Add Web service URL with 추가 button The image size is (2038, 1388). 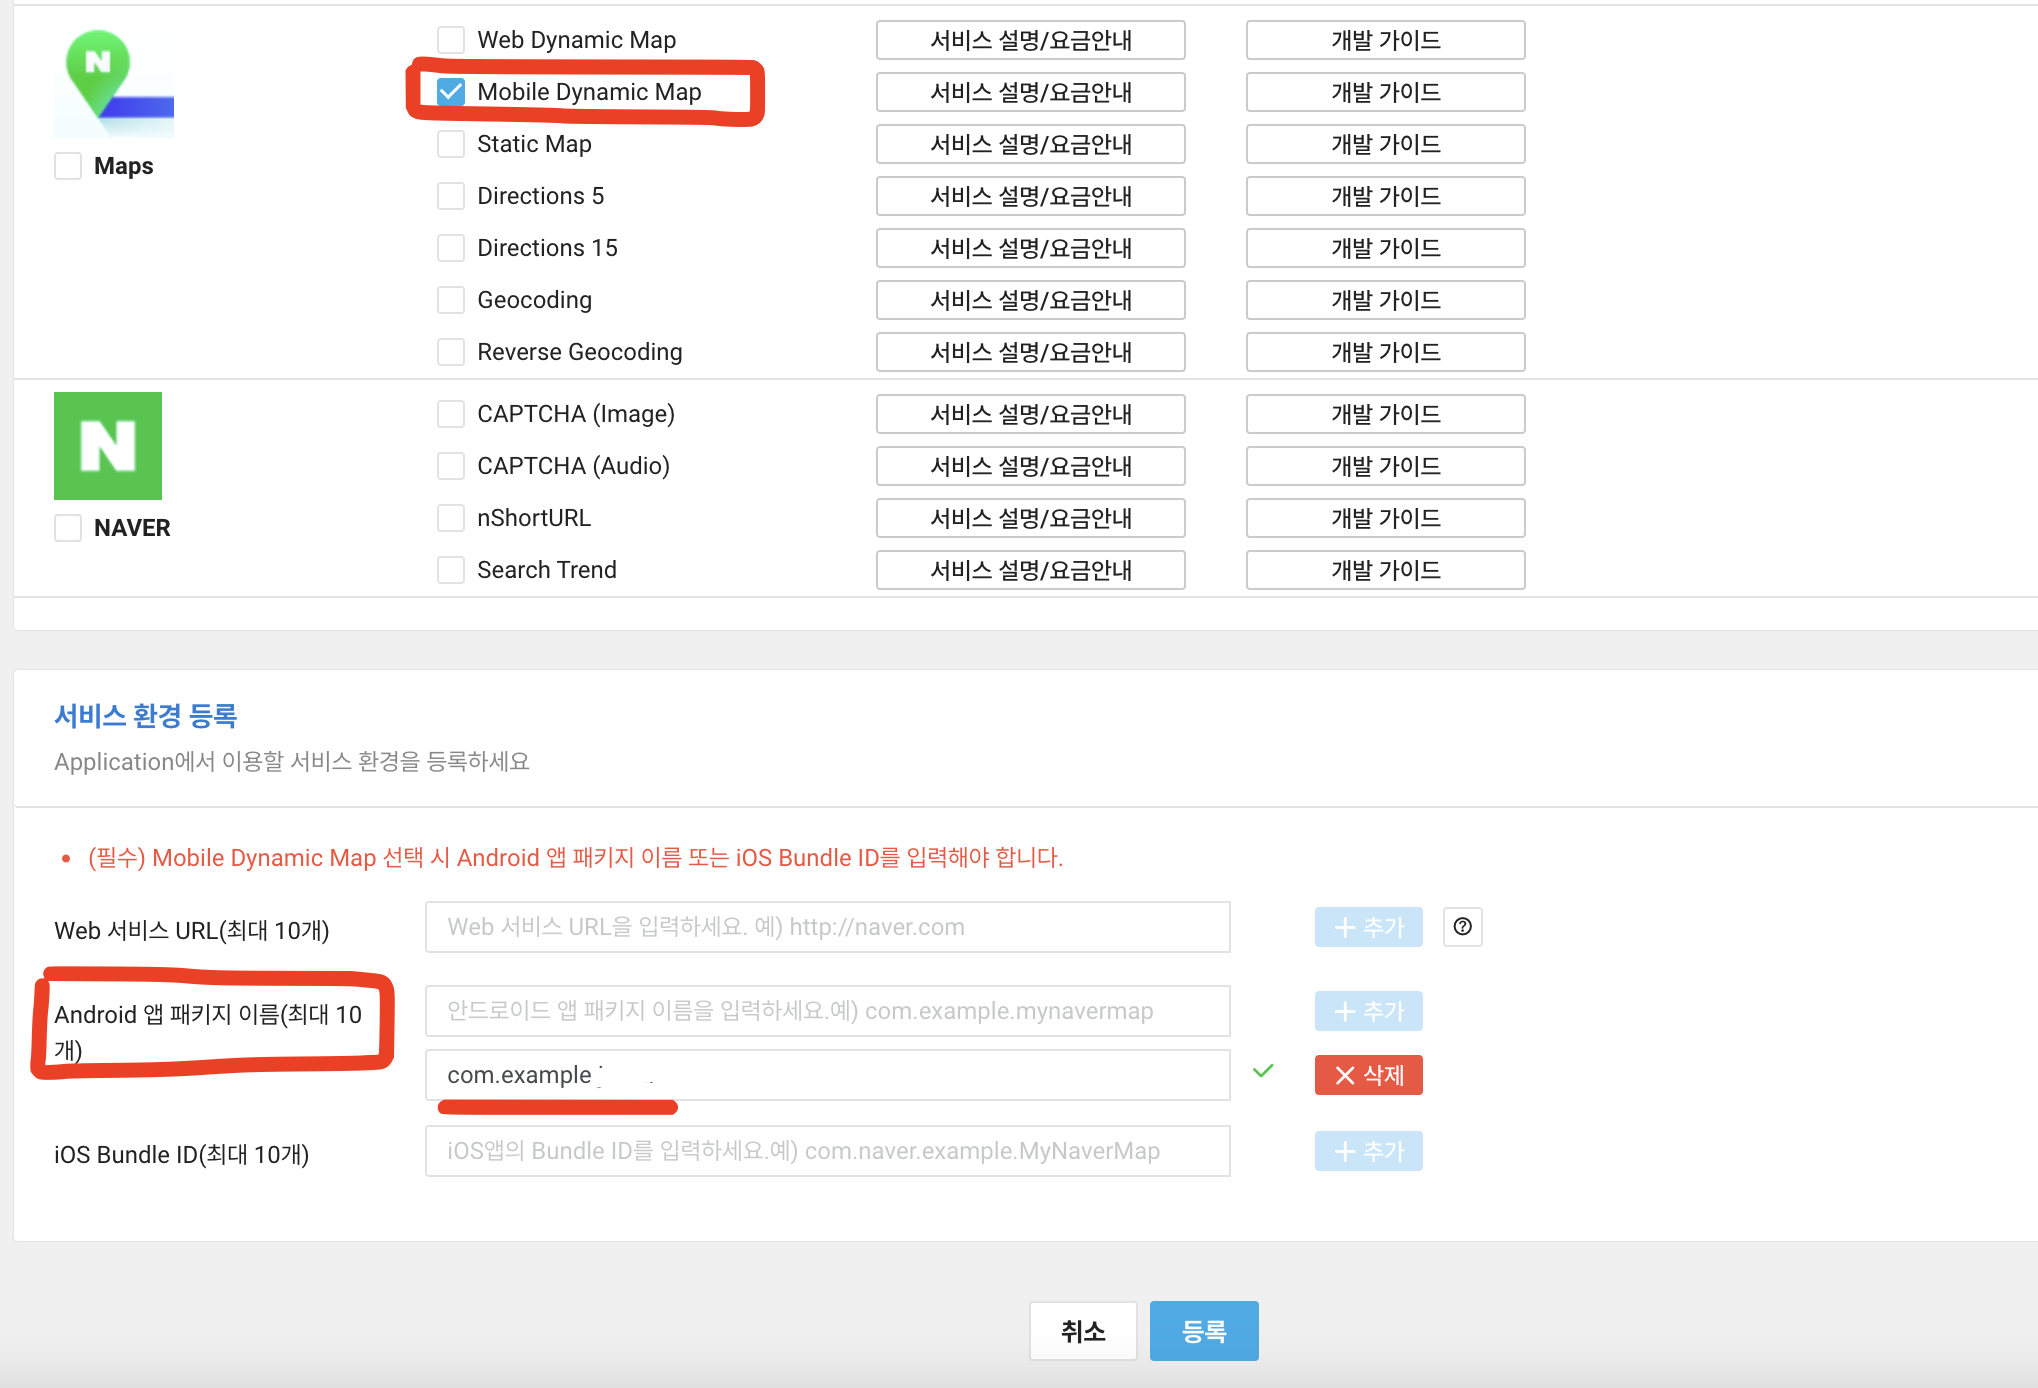click(1368, 927)
